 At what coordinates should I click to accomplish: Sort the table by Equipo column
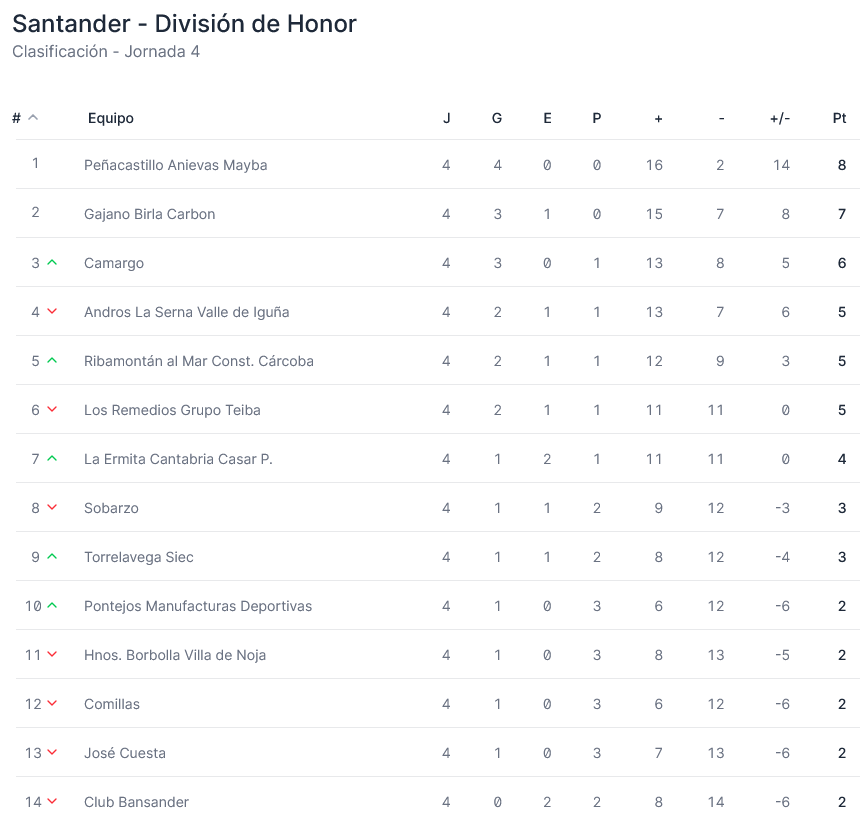(111, 118)
